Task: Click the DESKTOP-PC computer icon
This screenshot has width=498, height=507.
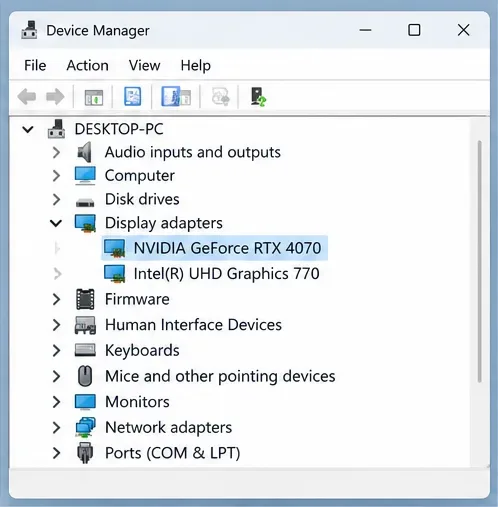Action: click(x=56, y=129)
